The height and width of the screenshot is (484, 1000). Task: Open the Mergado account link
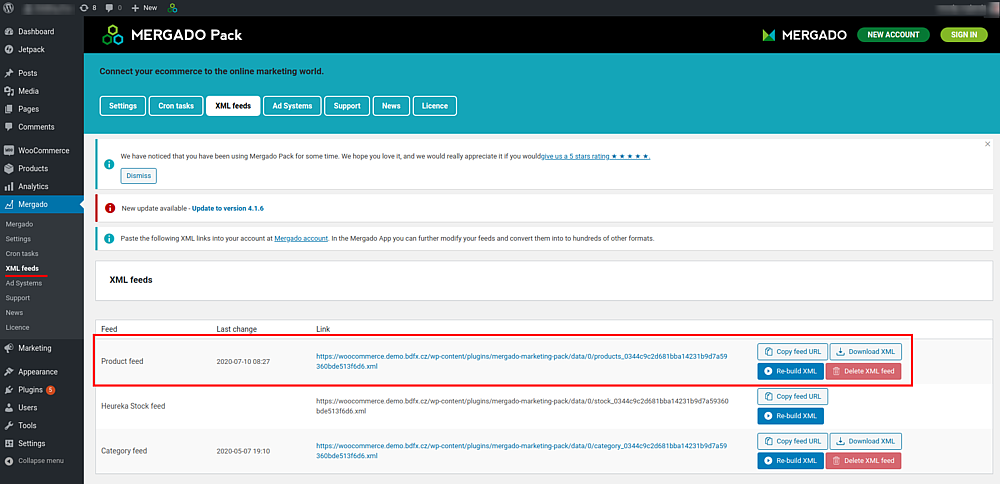(301, 238)
